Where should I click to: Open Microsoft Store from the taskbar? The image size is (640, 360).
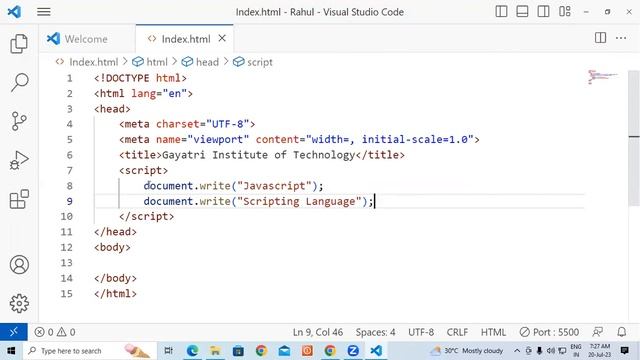point(238,351)
